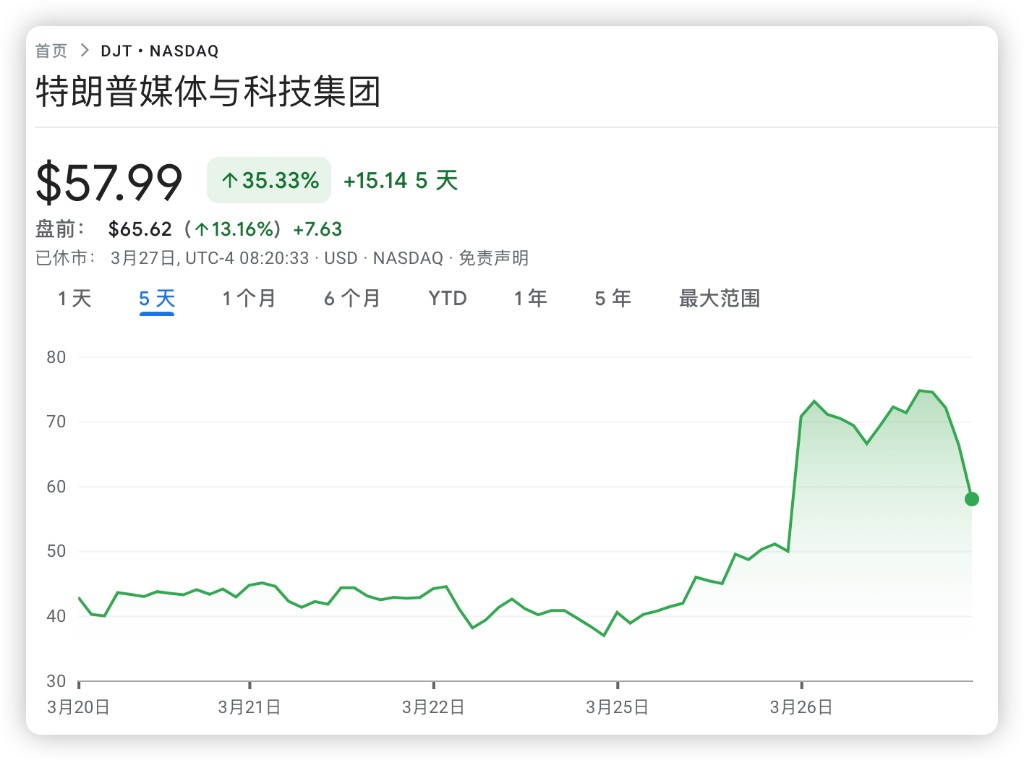
Task: Open the DJT · NASDAQ breadcrumb
Action: [159, 51]
